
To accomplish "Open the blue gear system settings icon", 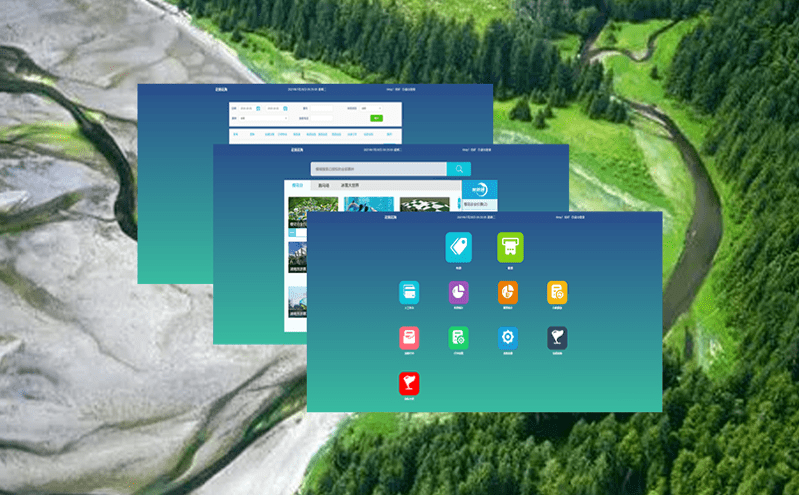I will click(x=508, y=338).
